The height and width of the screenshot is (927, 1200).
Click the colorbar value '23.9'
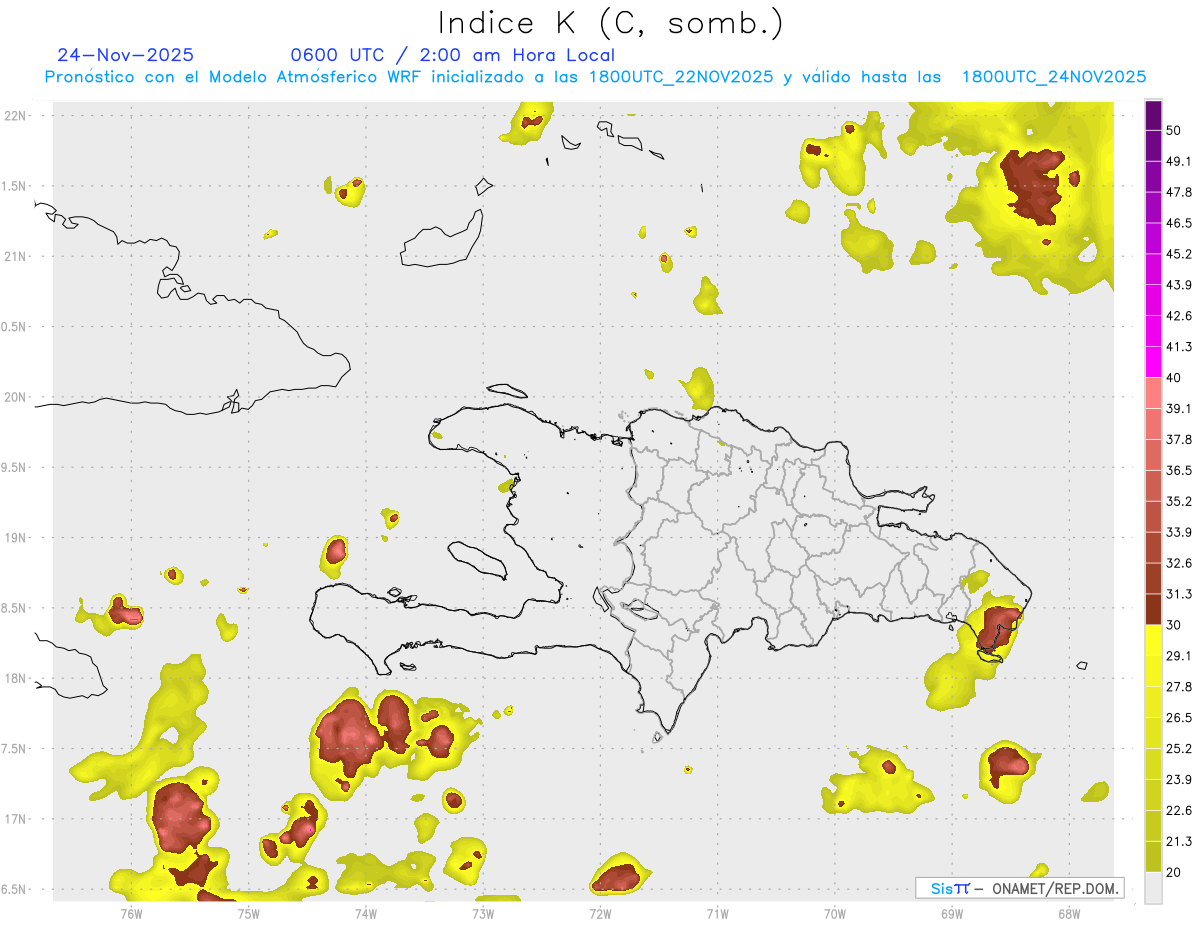pyautogui.click(x=1179, y=780)
